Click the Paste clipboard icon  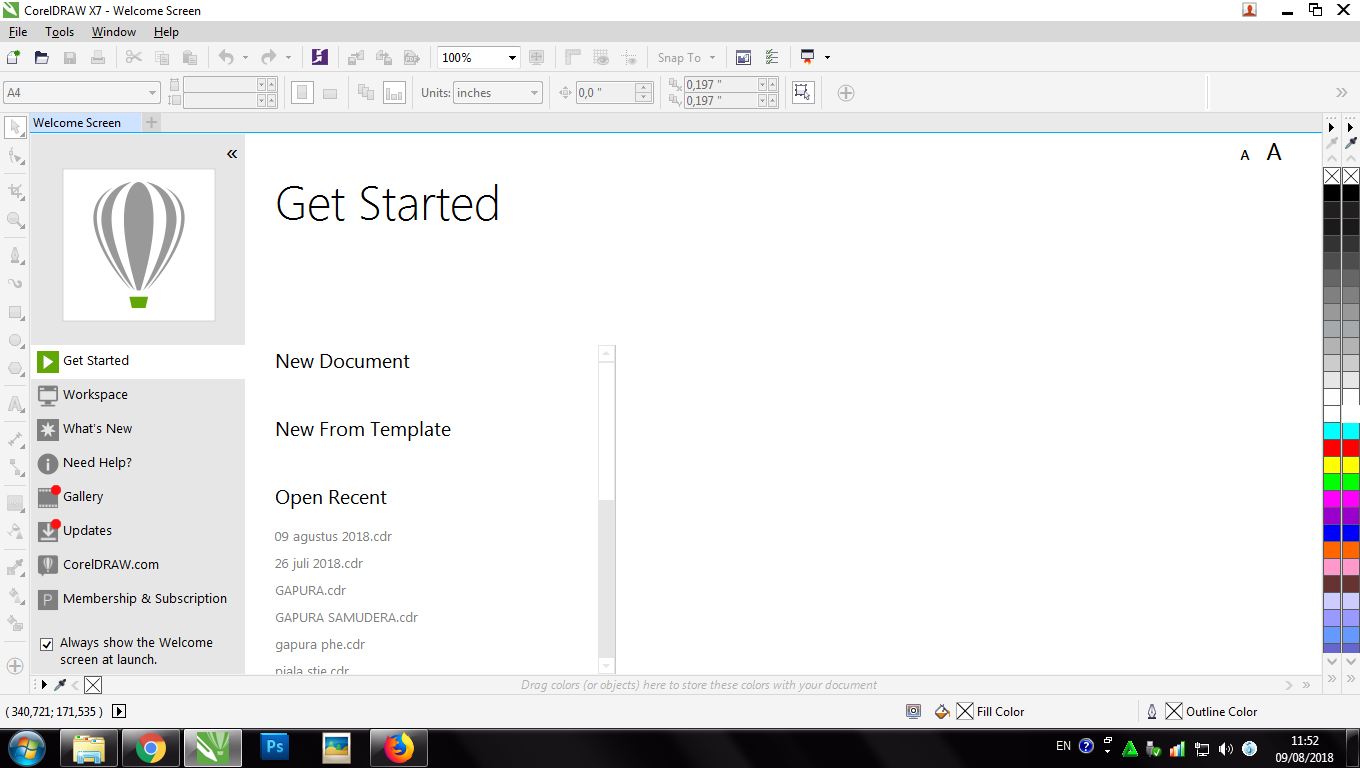(x=190, y=57)
